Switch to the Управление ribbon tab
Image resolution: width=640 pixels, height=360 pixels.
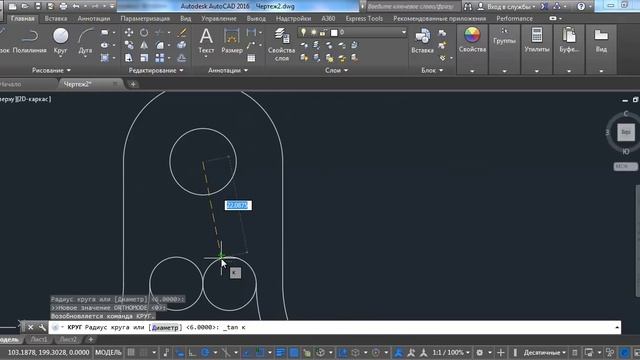(218, 18)
